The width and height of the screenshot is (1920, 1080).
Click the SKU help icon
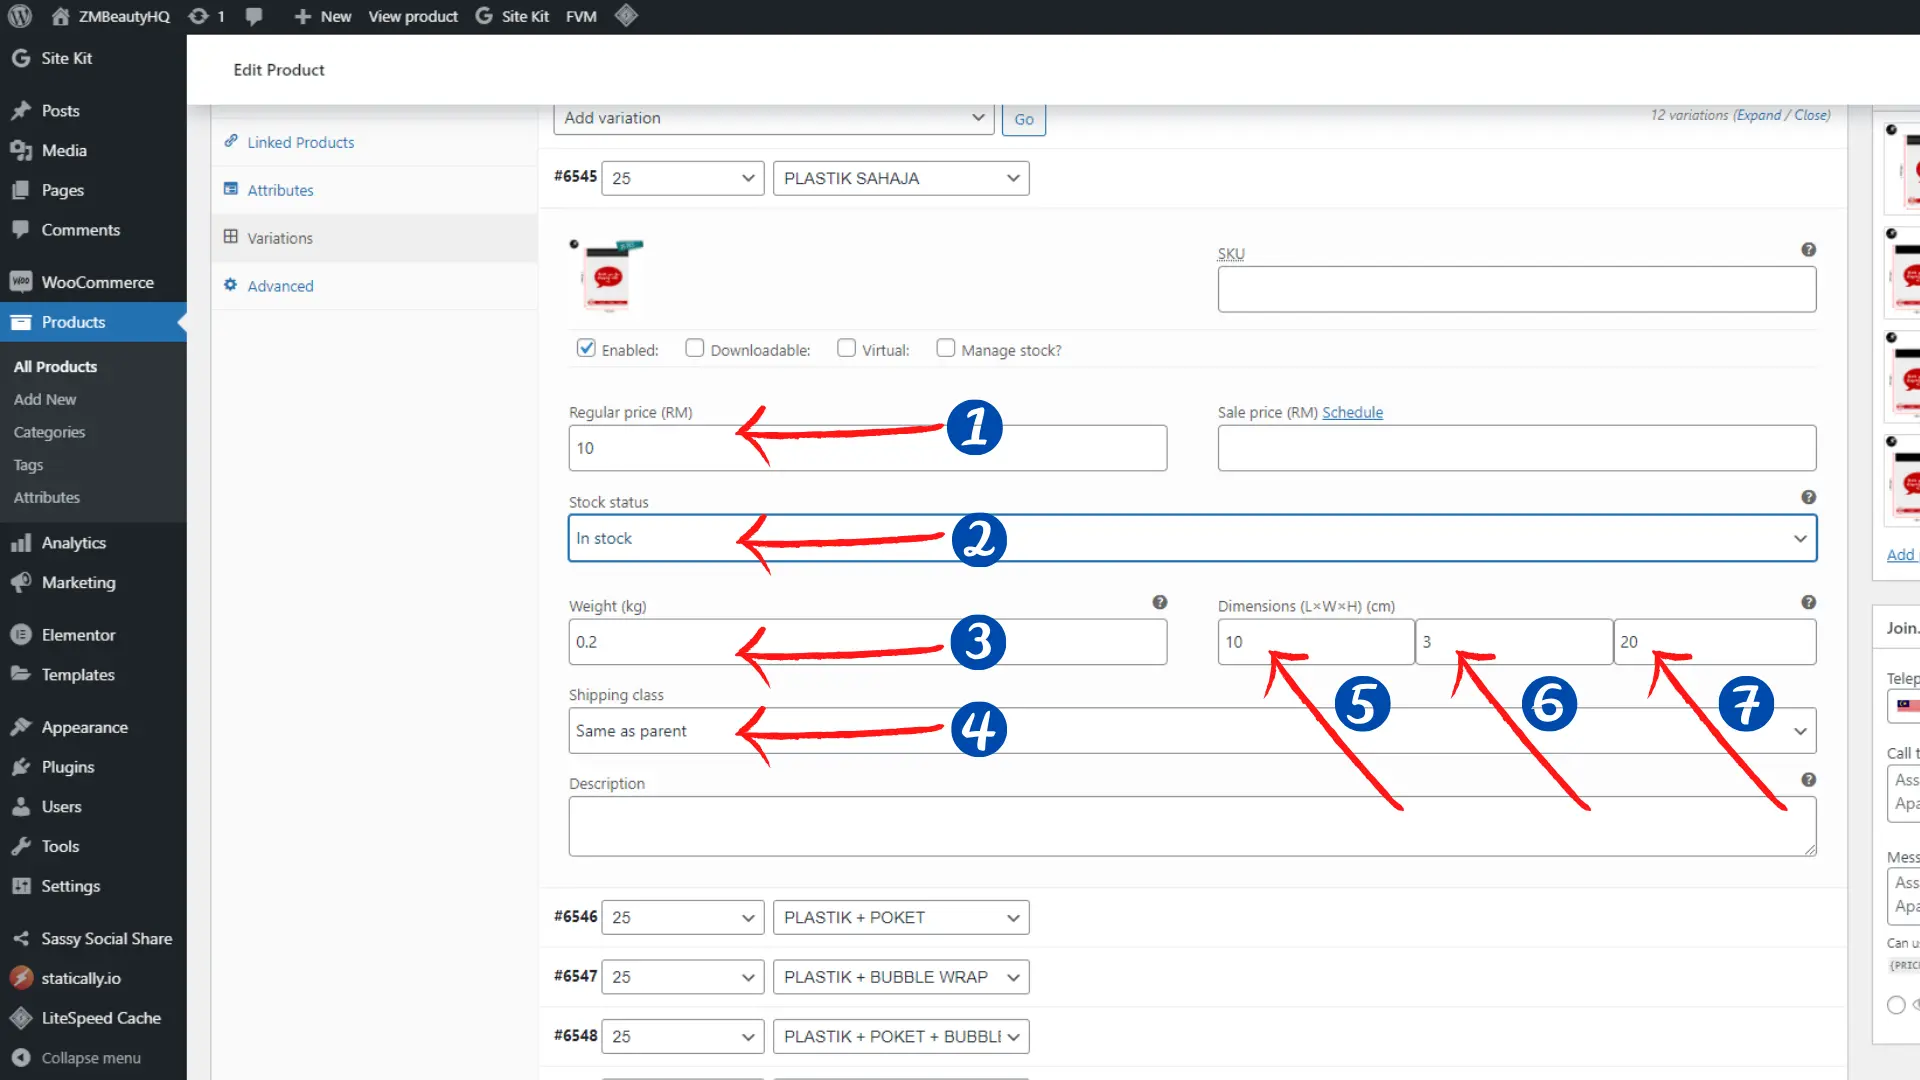coord(1808,250)
